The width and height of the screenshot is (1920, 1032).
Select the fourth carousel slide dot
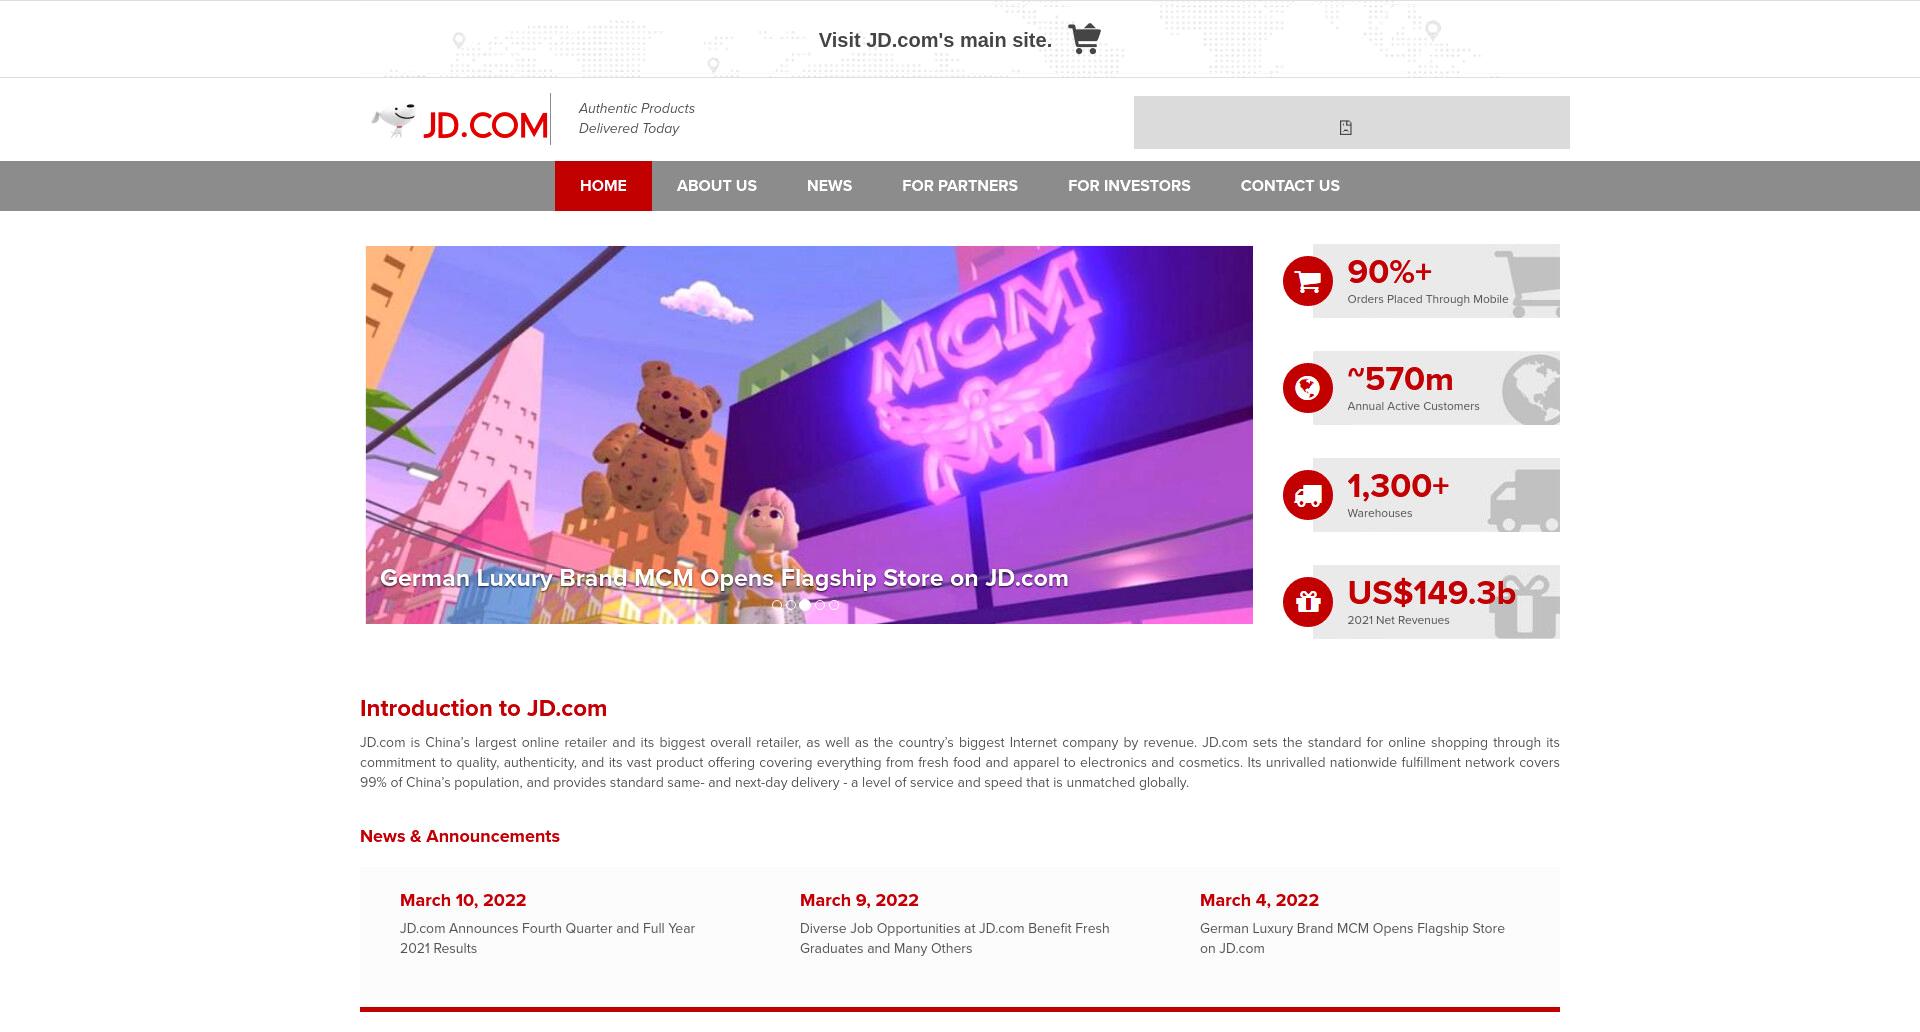tap(820, 605)
